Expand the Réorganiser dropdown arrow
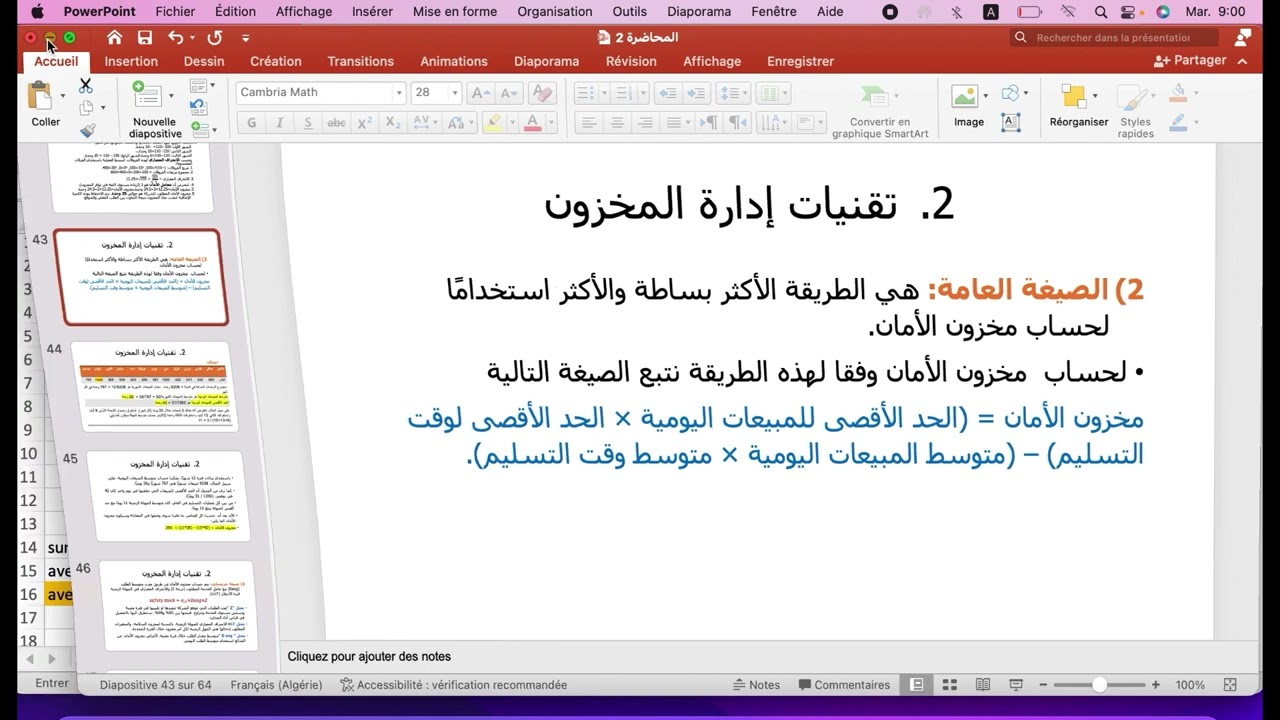This screenshot has width=1280, height=720. tap(1095, 96)
